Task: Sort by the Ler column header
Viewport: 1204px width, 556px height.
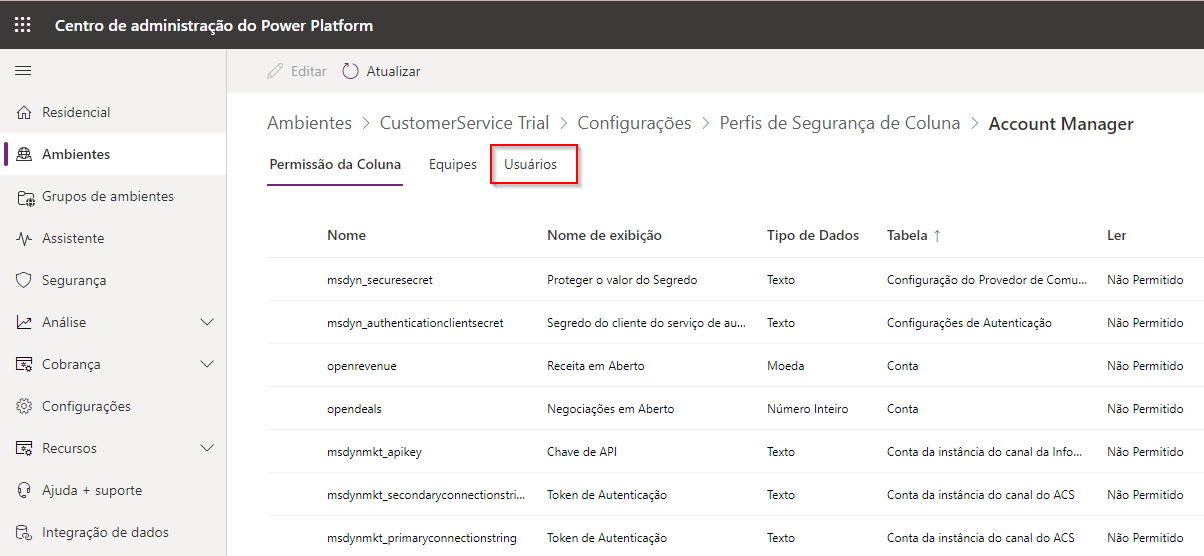Action: 1117,236
